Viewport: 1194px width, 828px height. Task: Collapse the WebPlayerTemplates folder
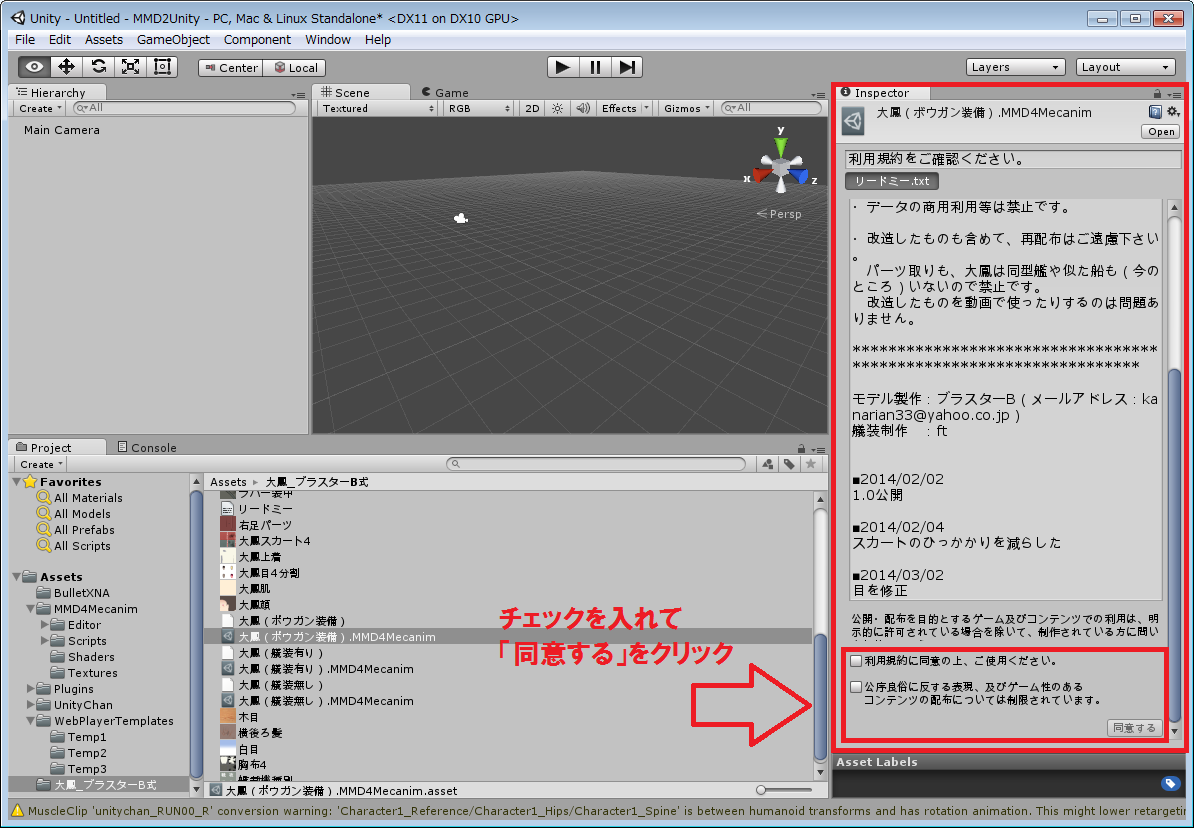[30, 721]
